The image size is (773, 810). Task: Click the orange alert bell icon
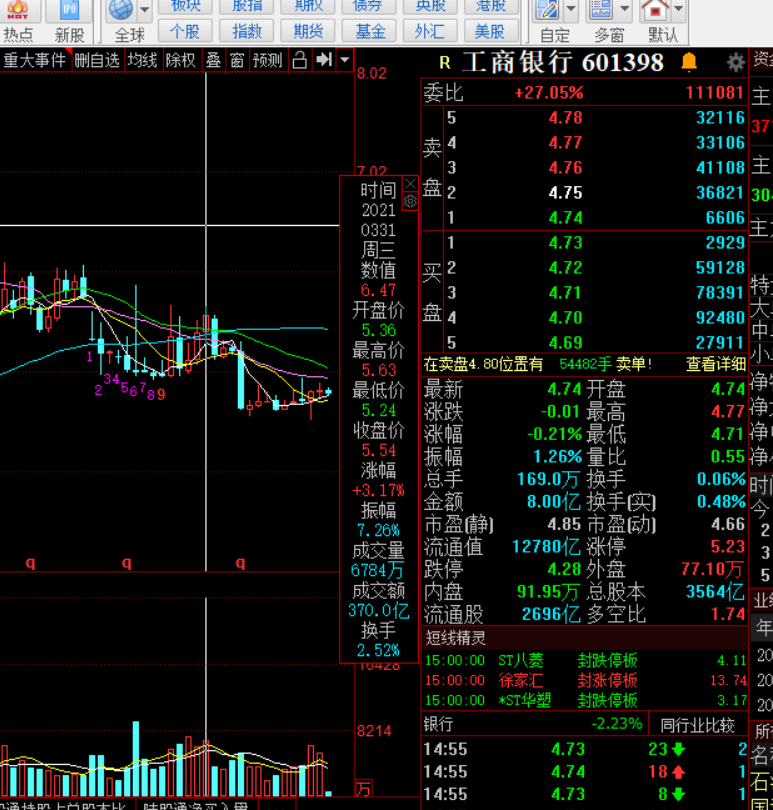click(689, 62)
